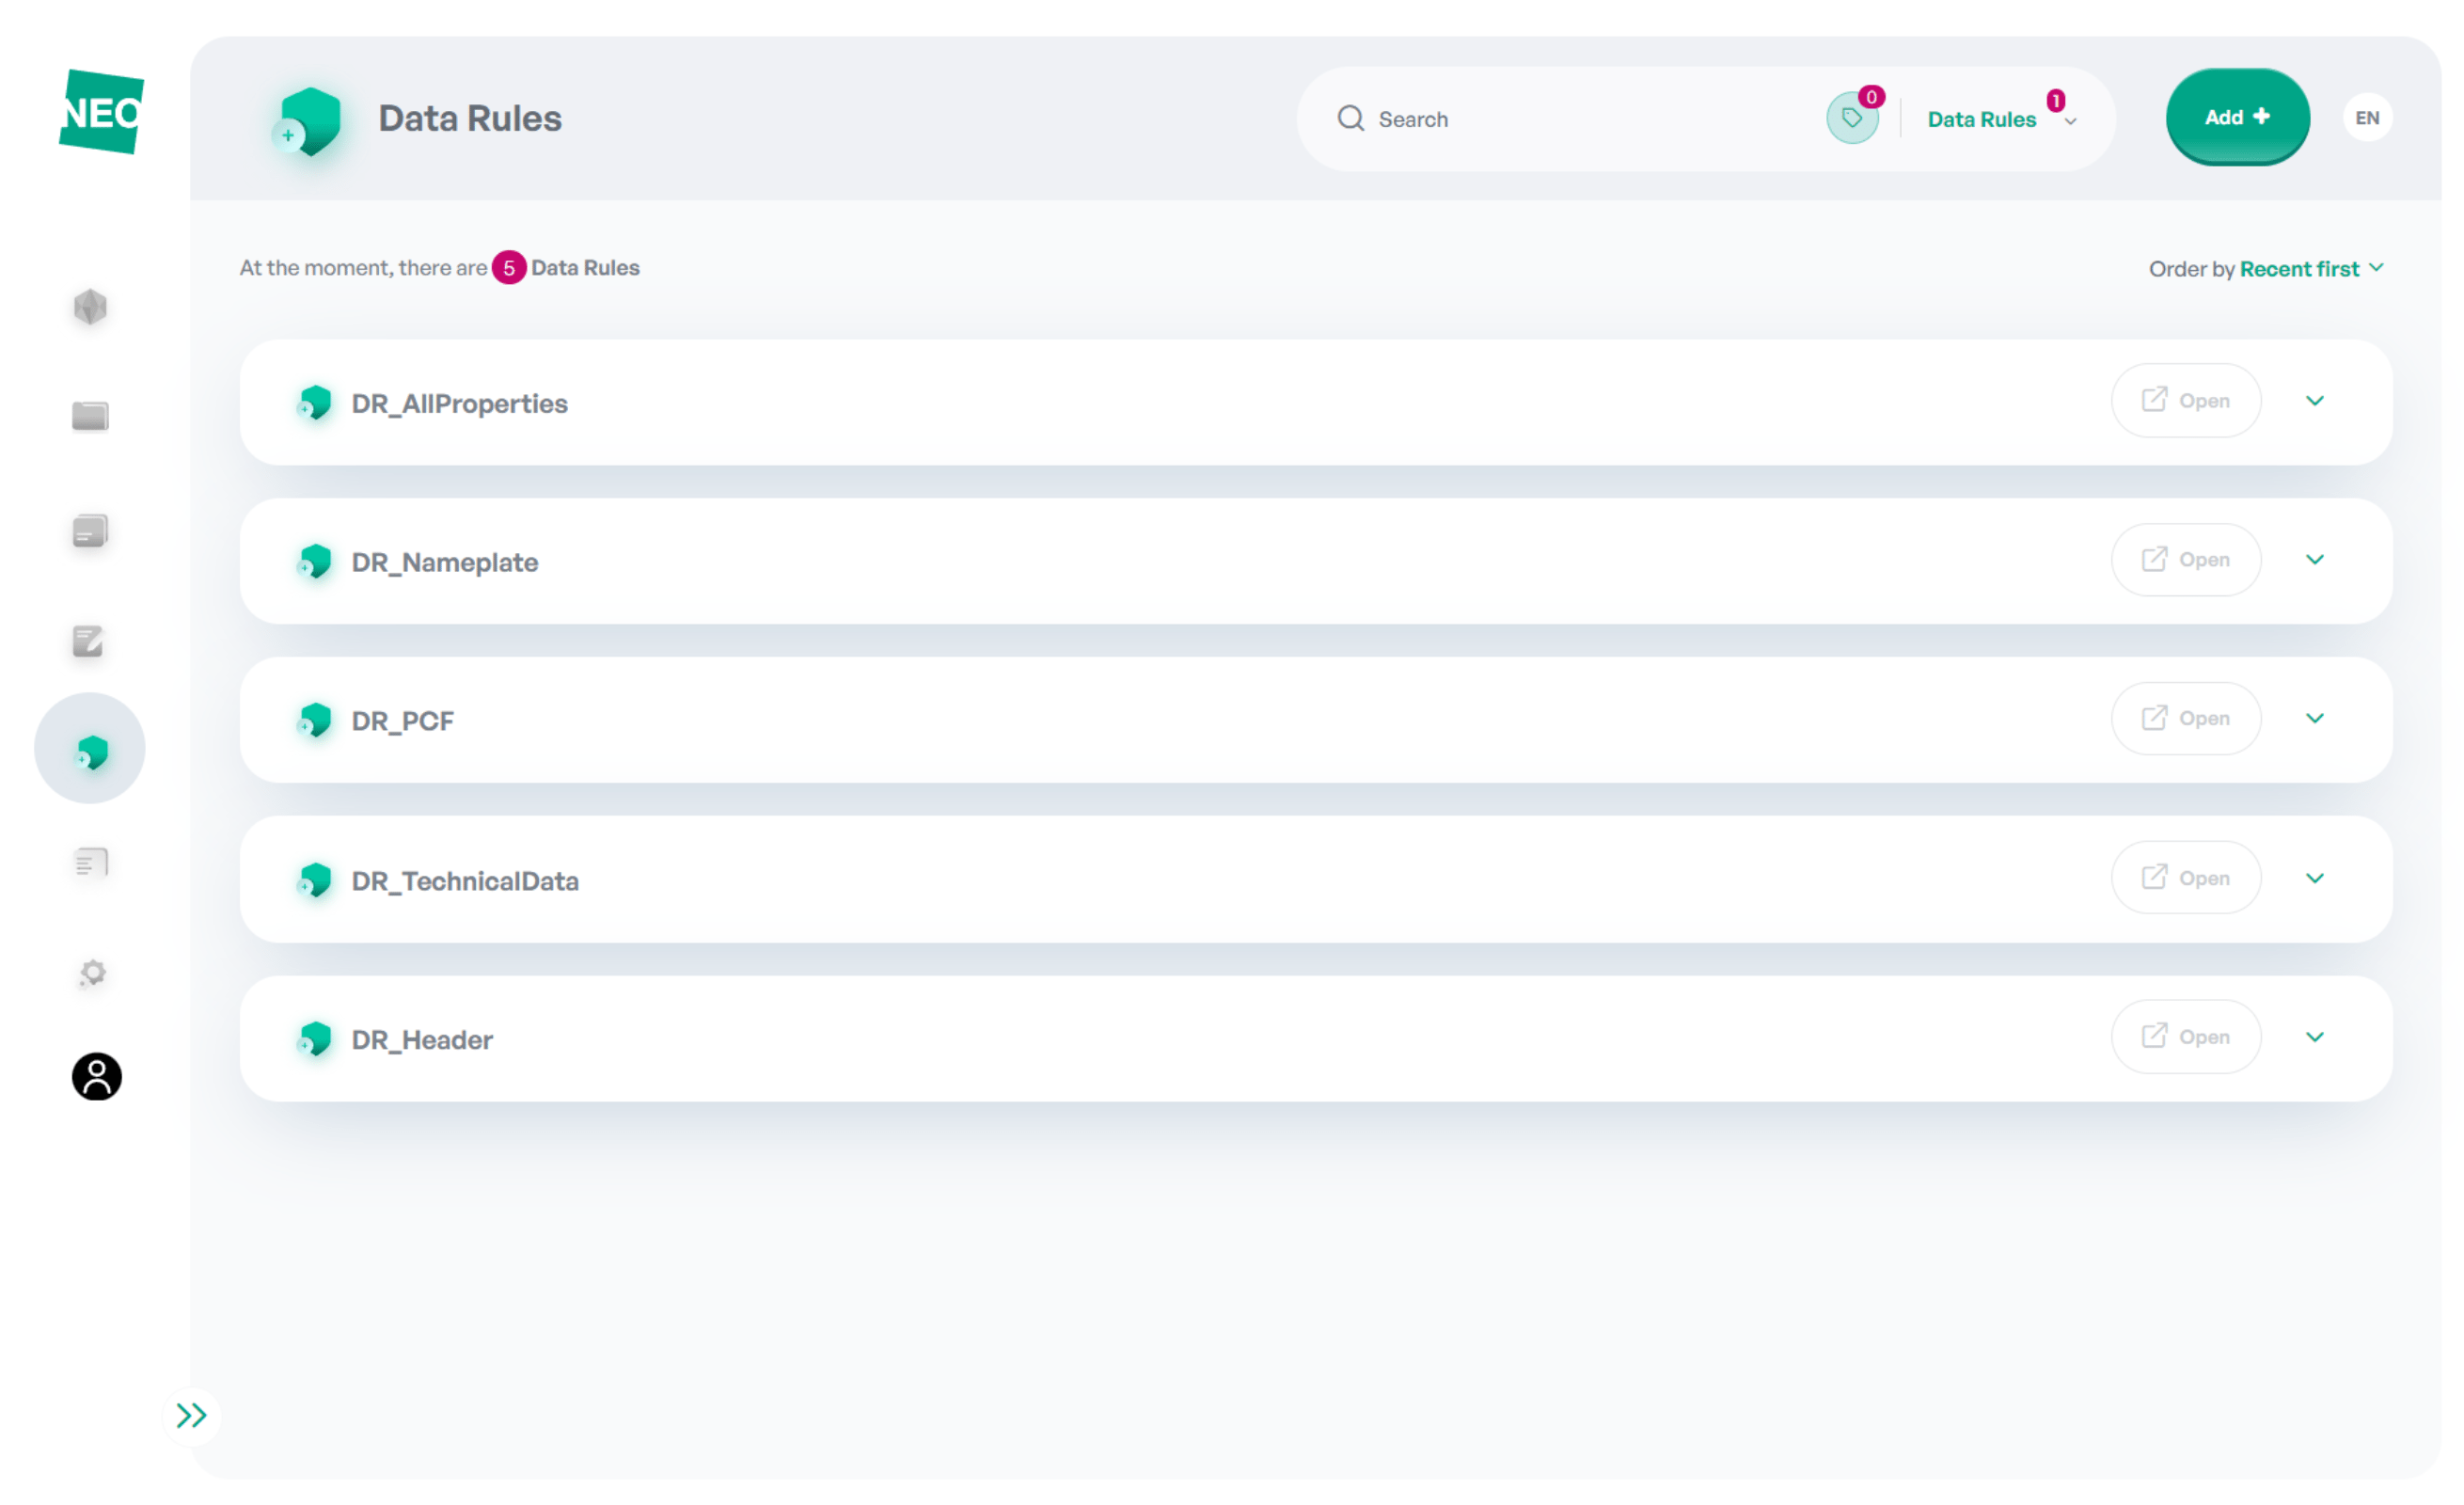Open the Order by Recent first dropdown
The height and width of the screenshot is (1505, 2464).
2311,269
